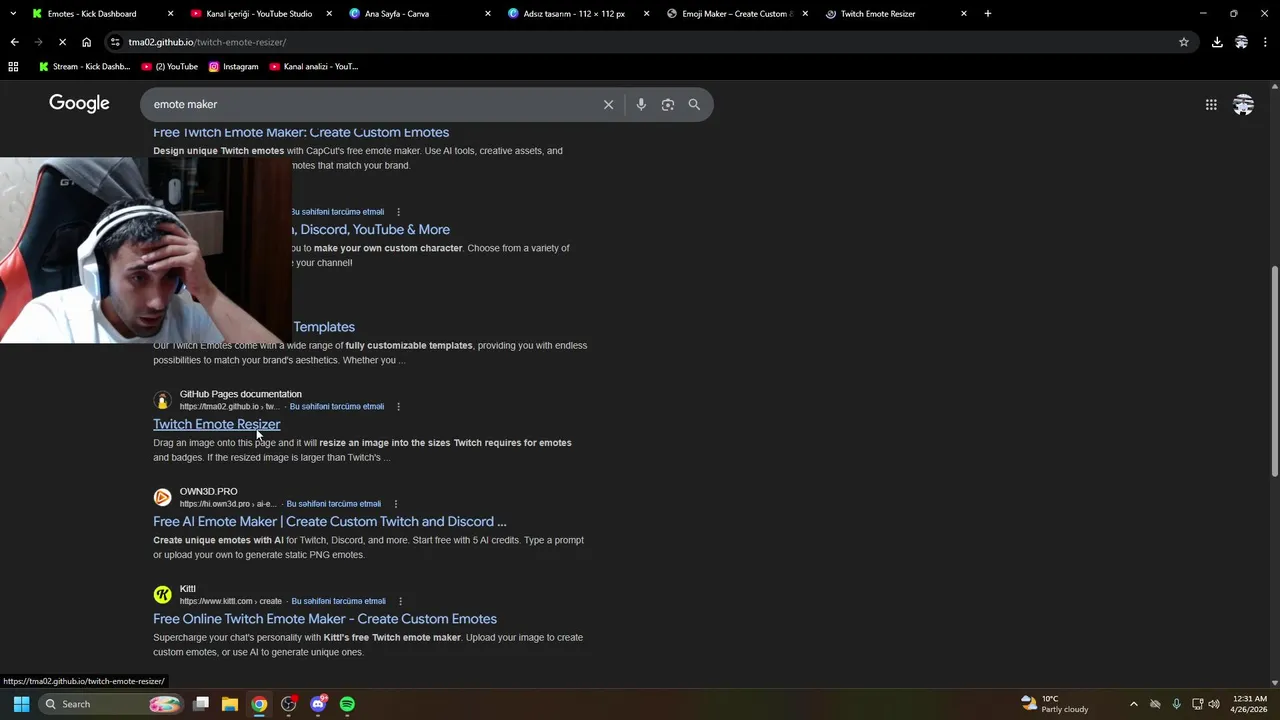The height and width of the screenshot is (720, 1280).
Task: Start voice search with microphone icon
Action: [x=641, y=104]
